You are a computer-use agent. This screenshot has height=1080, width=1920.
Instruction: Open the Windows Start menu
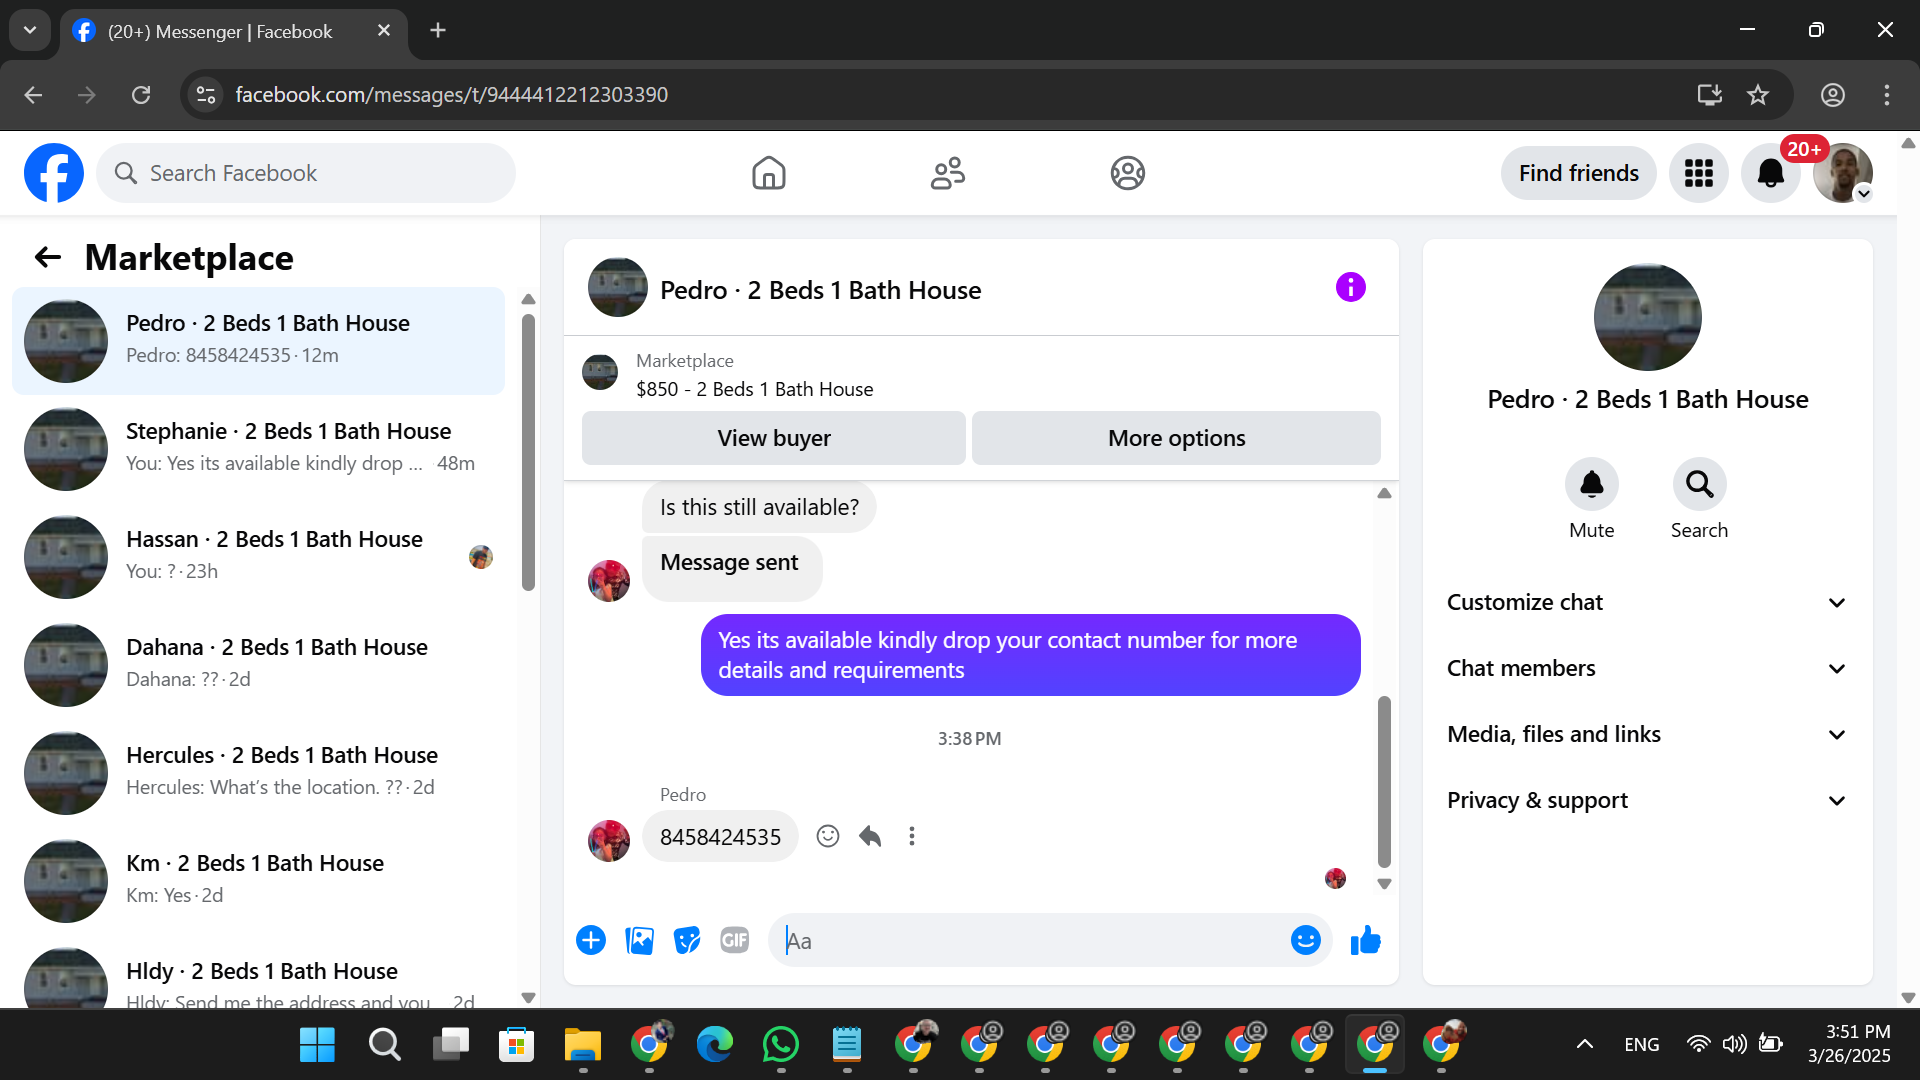point(317,1045)
